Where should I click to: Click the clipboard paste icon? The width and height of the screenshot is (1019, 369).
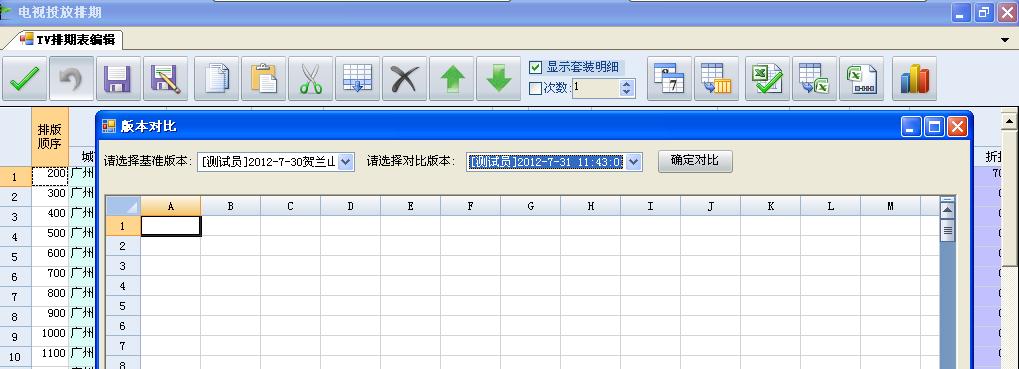coord(264,79)
